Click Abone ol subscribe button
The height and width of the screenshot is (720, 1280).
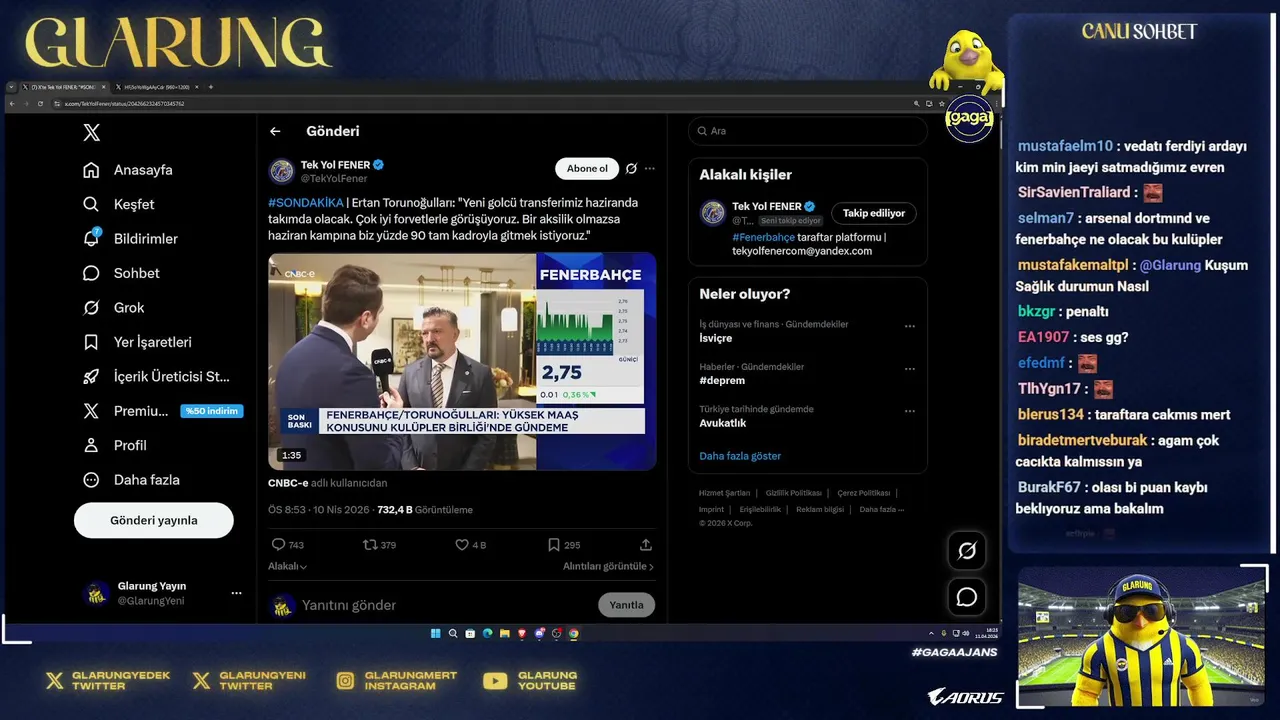587,169
